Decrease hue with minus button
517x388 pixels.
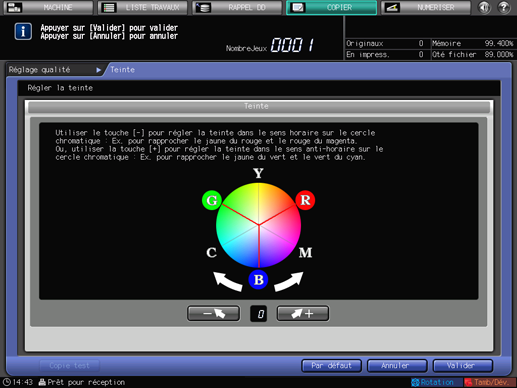click(214, 314)
